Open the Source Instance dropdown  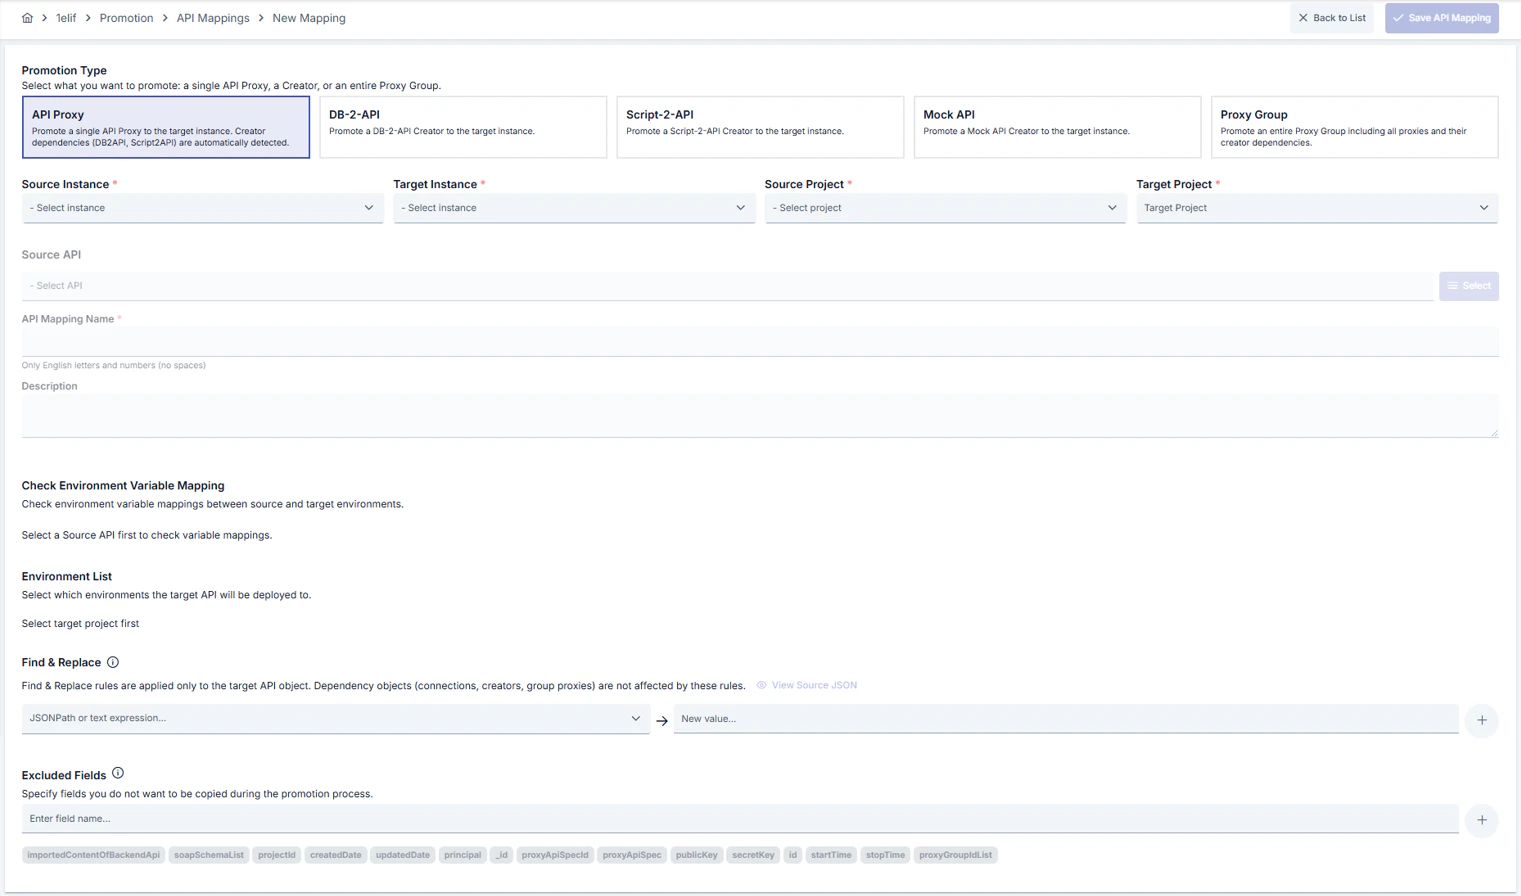pos(202,208)
